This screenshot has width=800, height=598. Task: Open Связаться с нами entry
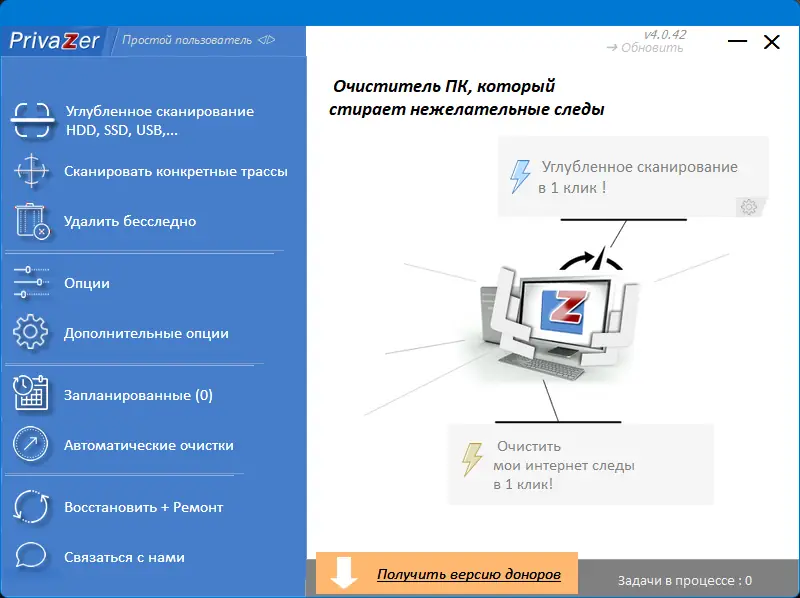124,557
